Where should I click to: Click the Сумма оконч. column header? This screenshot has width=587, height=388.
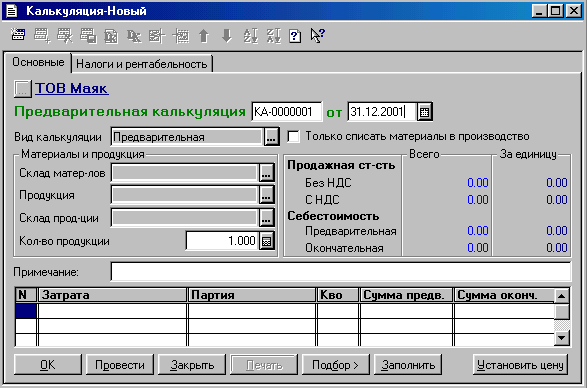pos(504,295)
